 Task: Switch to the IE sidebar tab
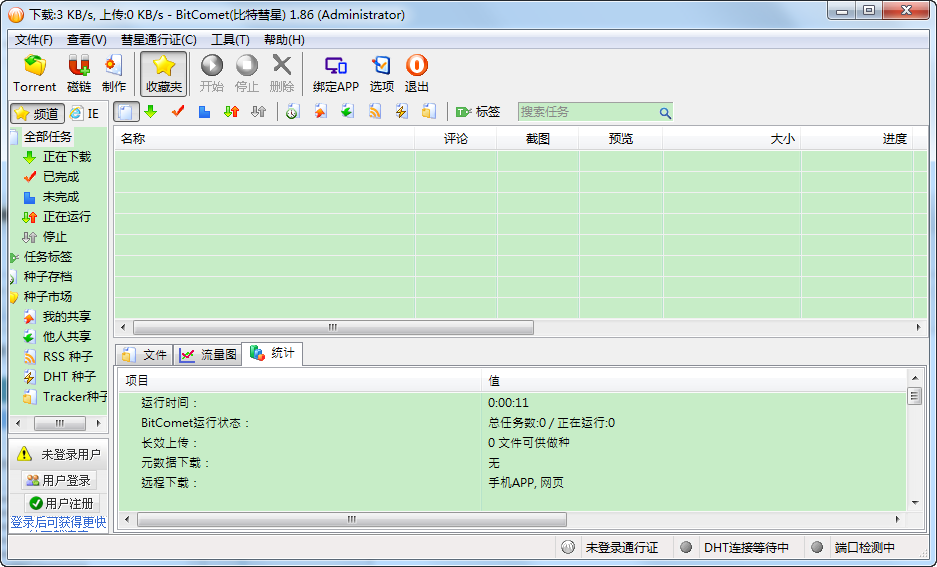(x=85, y=114)
